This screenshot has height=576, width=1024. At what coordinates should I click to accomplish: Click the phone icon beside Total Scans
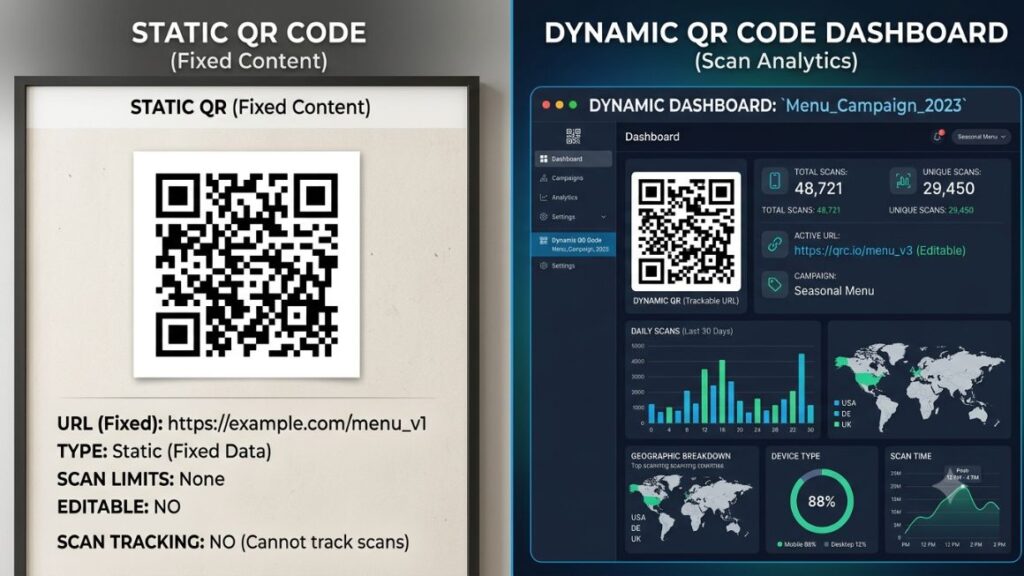click(775, 181)
